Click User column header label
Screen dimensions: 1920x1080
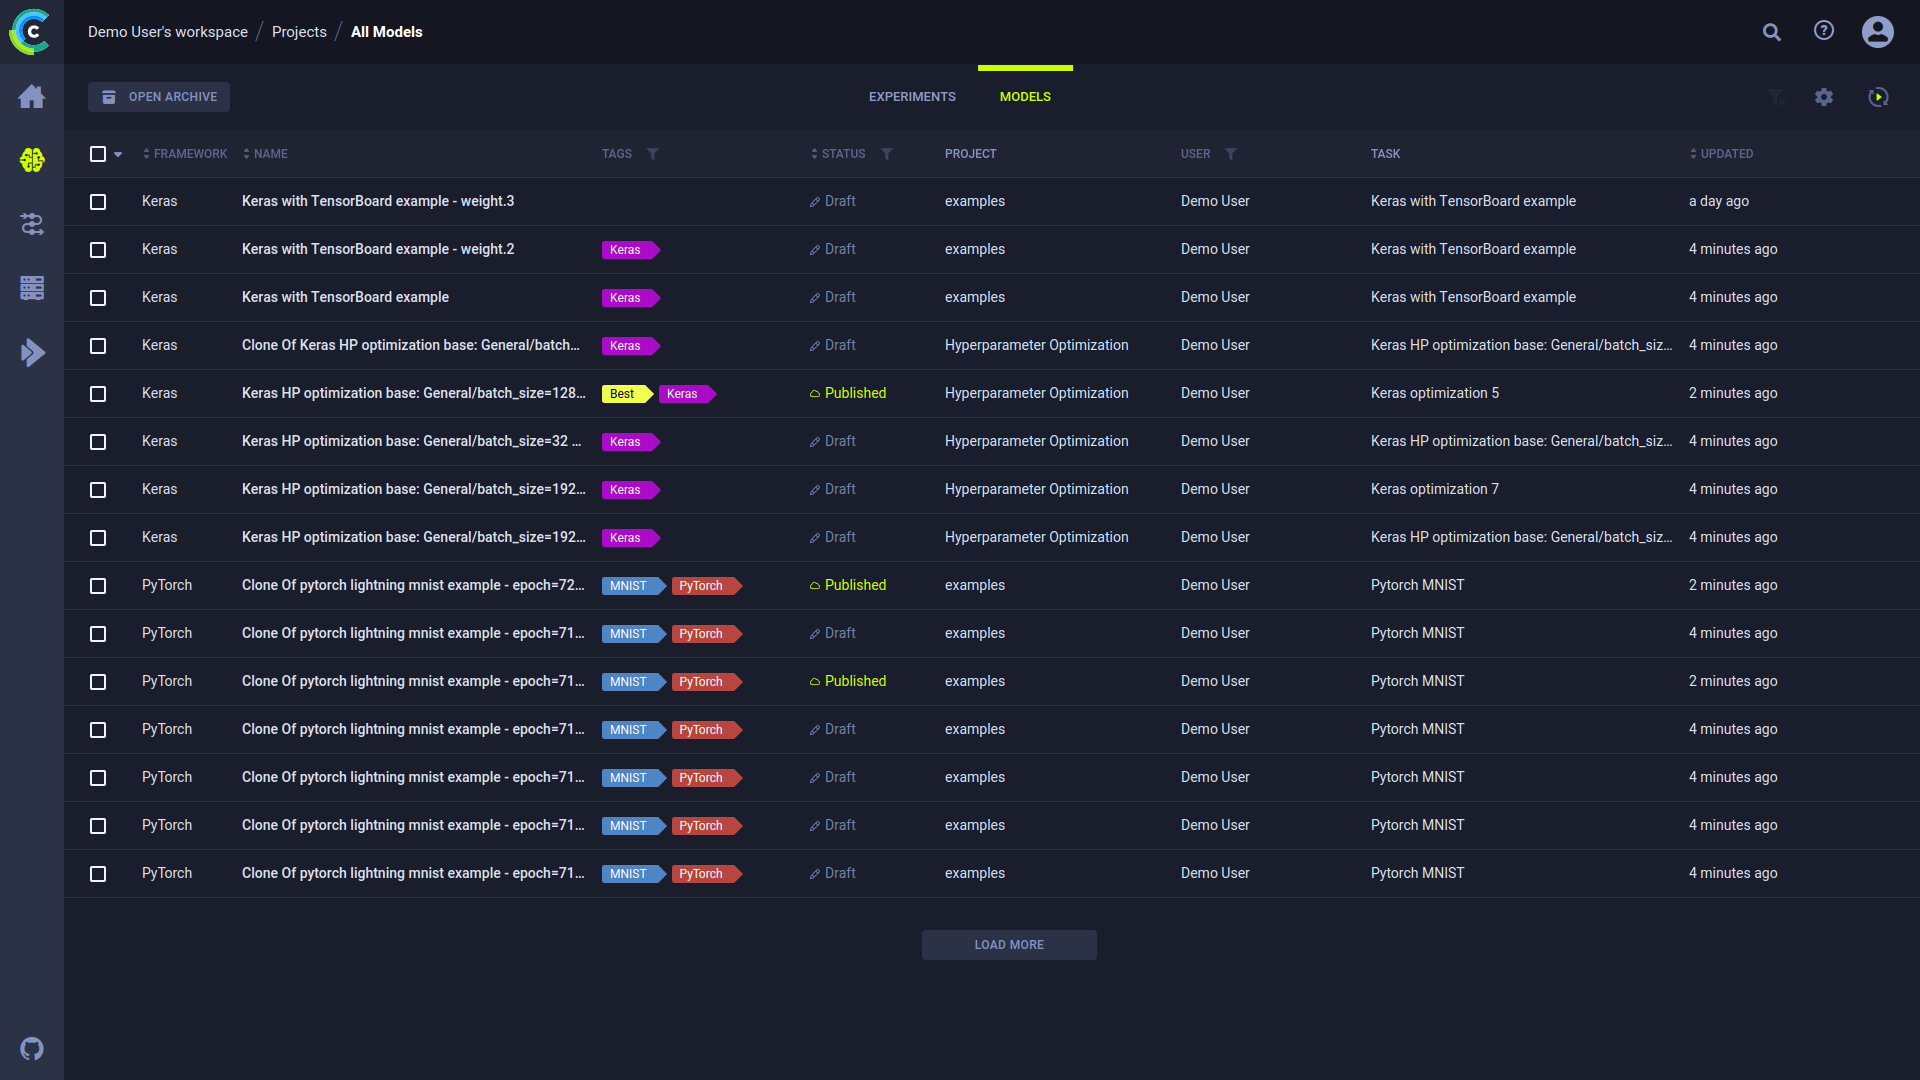(1196, 154)
